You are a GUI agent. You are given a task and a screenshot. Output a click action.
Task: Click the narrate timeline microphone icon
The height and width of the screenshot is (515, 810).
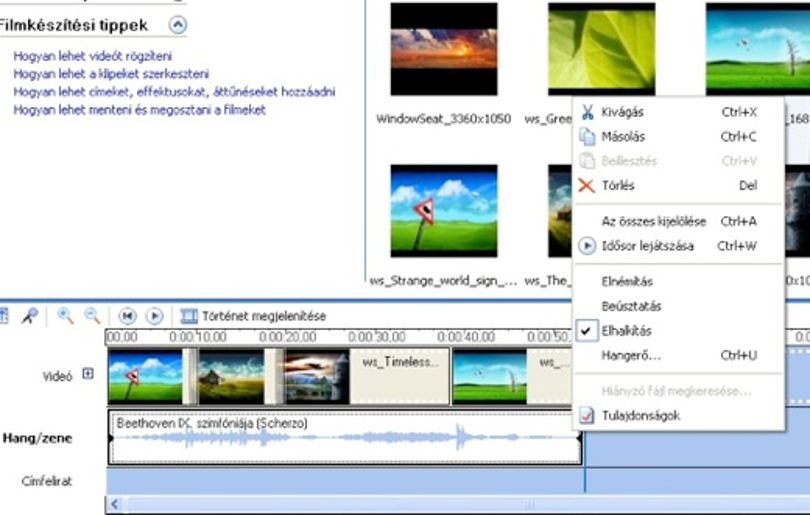30,316
